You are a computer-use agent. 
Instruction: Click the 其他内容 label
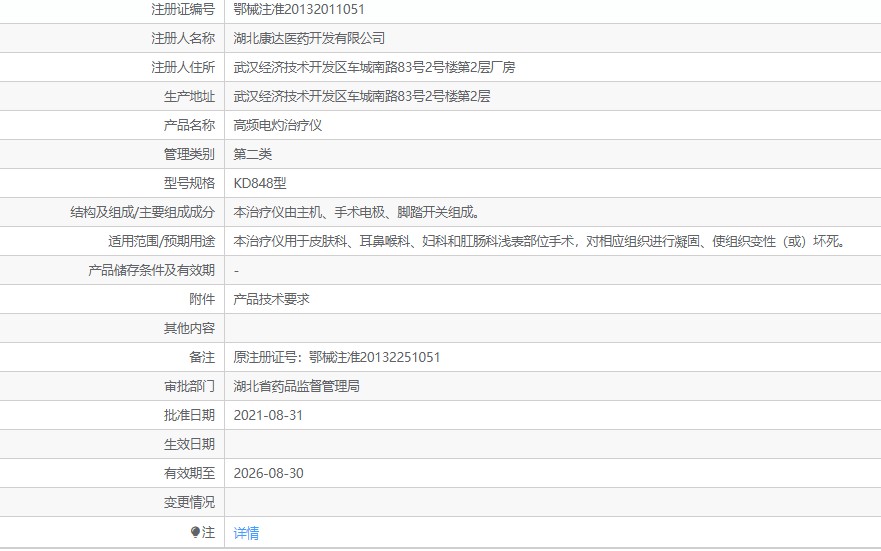(189, 328)
